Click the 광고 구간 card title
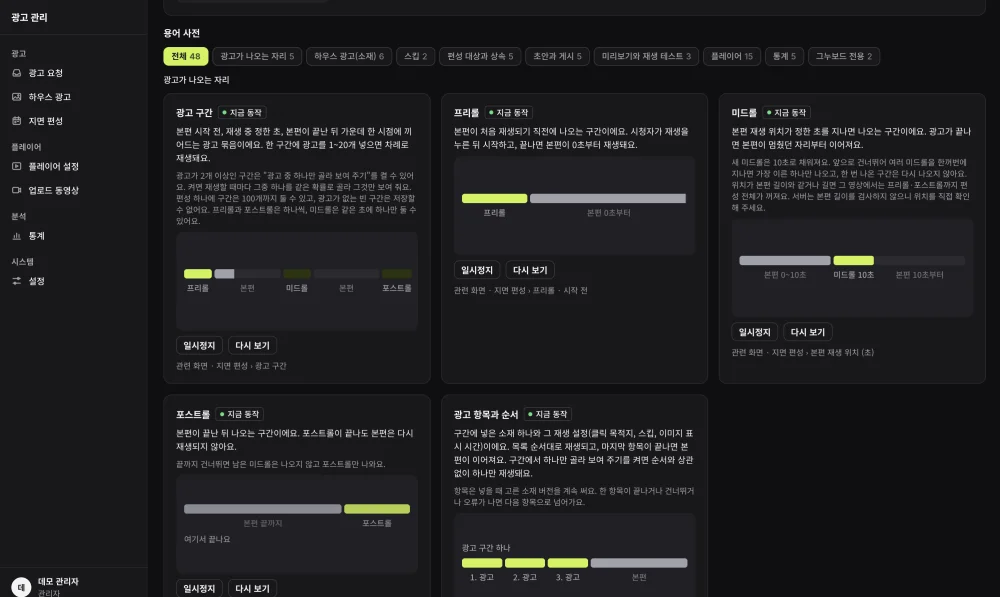 (x=195, y=113)
